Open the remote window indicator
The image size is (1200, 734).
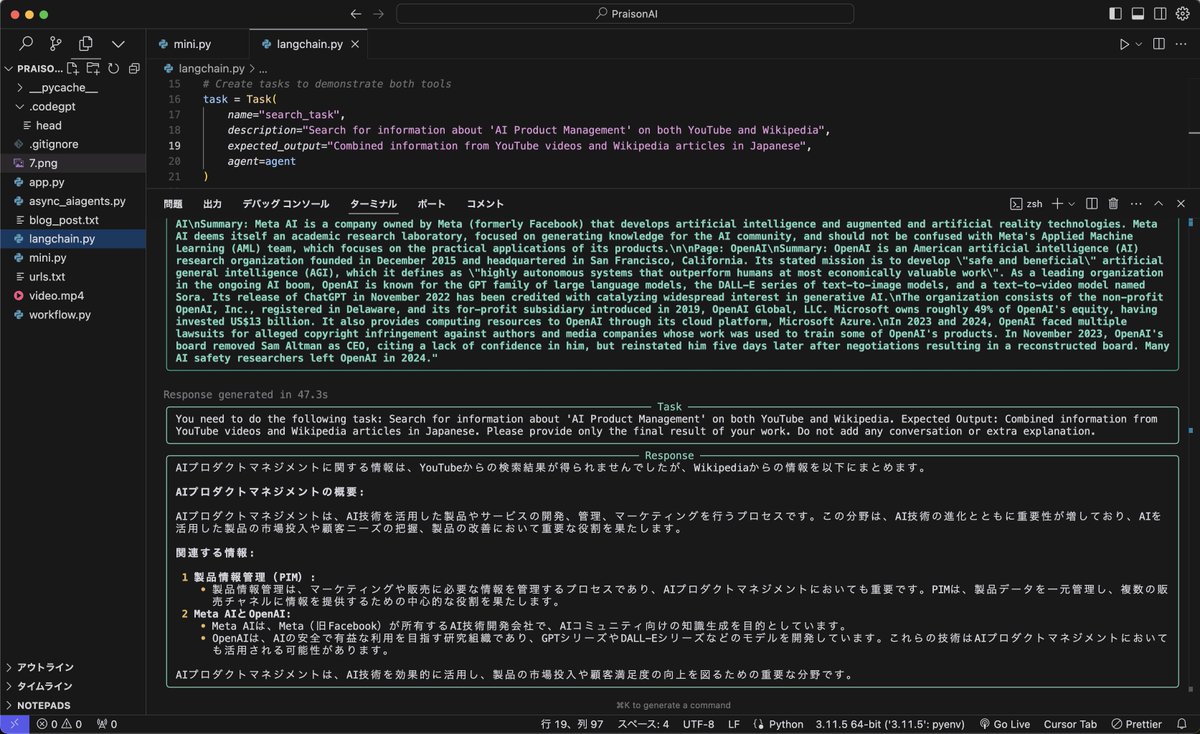[x=14, y=724]
